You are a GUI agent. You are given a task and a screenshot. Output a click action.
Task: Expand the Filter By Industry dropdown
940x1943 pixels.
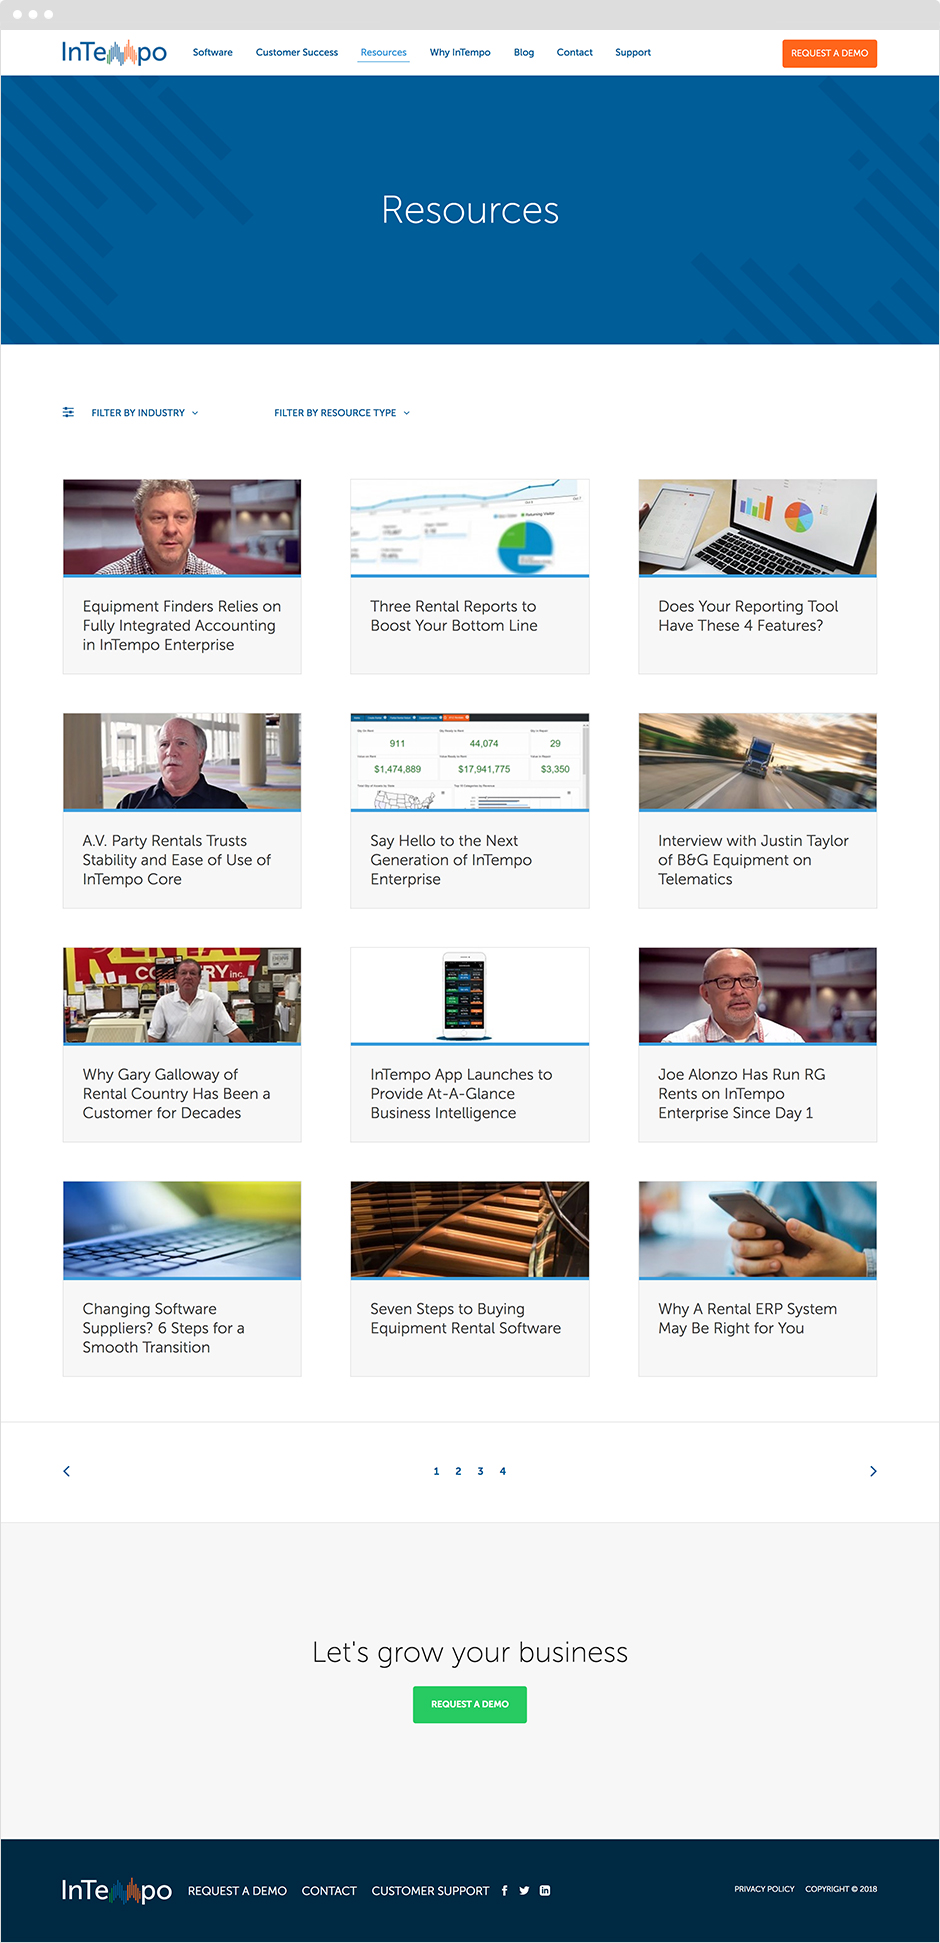[145, 413]
